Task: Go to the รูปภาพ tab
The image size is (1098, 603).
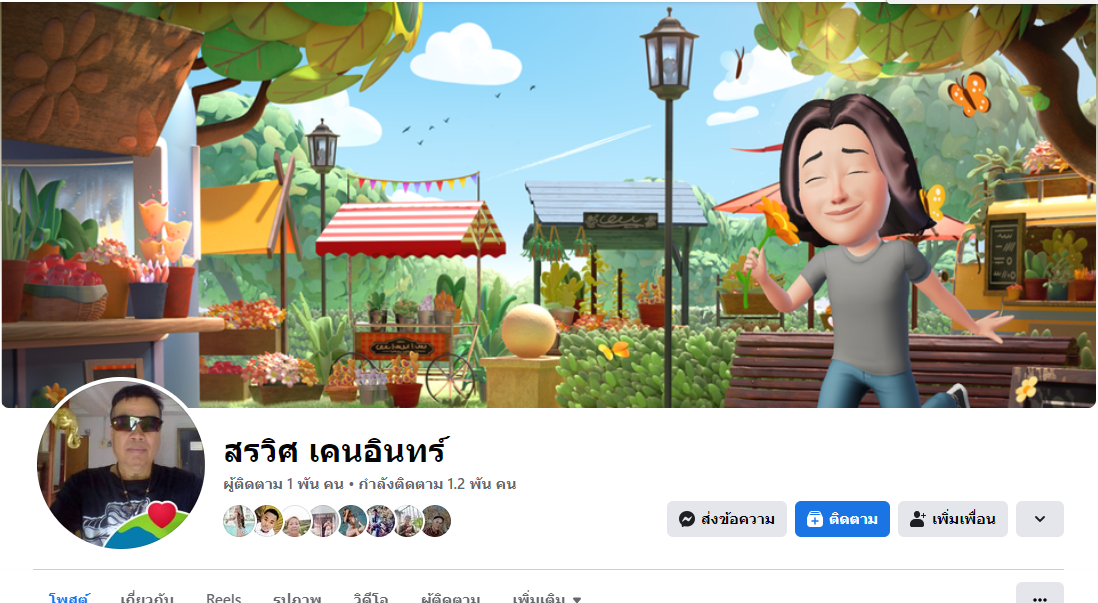Action: (x=297, y=598)
